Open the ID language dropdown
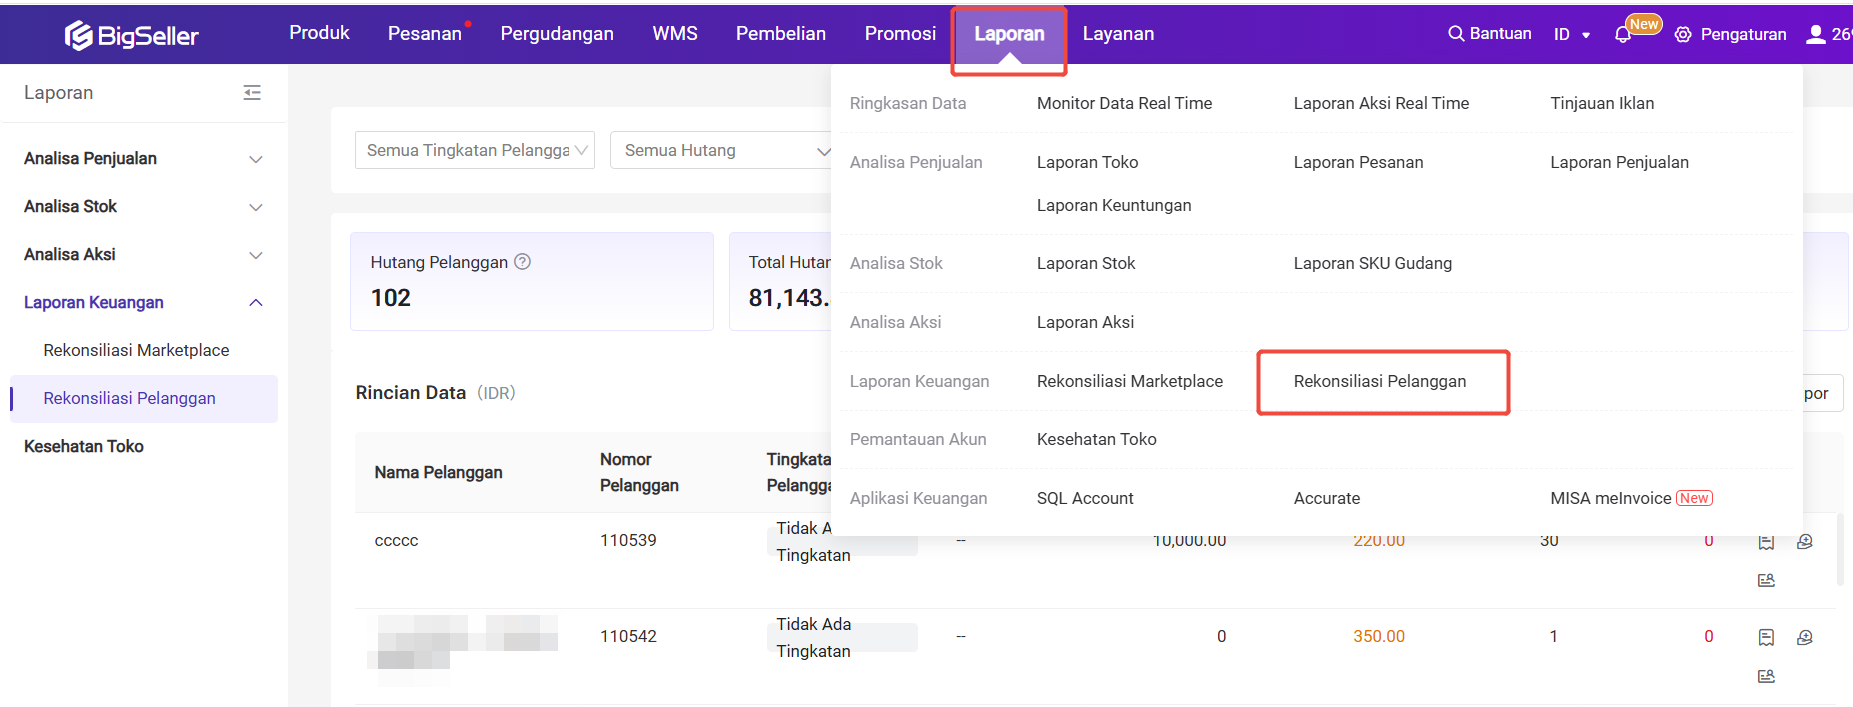The width and height of the screenshot is (1853, 707). click(x=1571, y=35)
